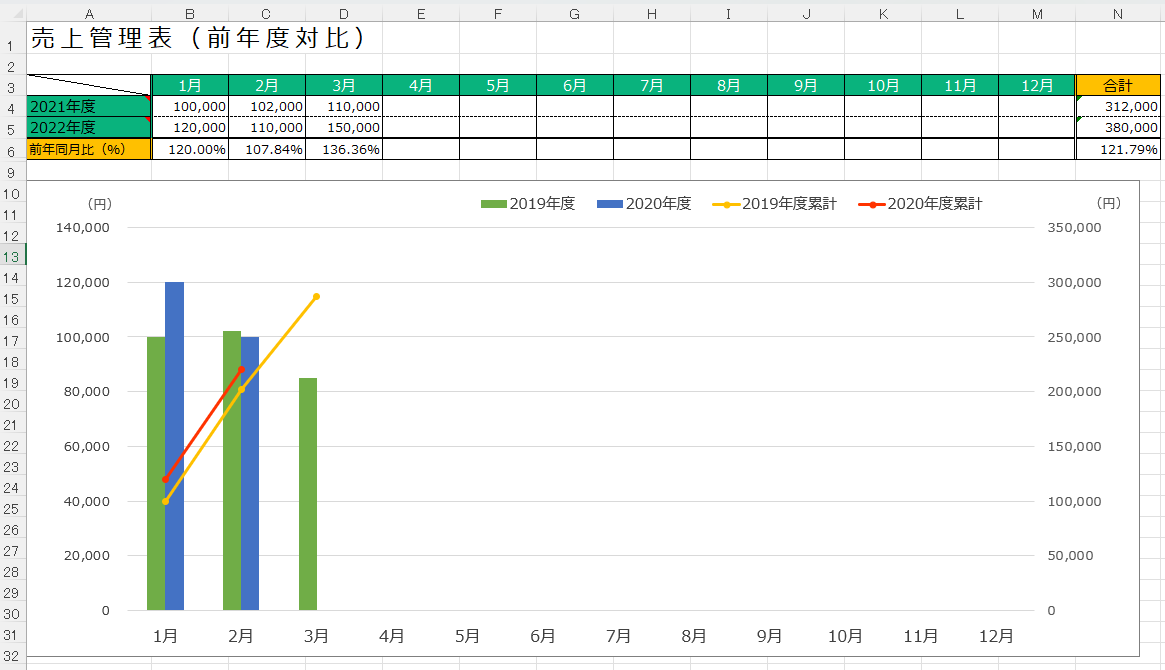
Task: Click the blue 2020年度 legend entry
Action: pyautogui.click(x=644, y=204)
